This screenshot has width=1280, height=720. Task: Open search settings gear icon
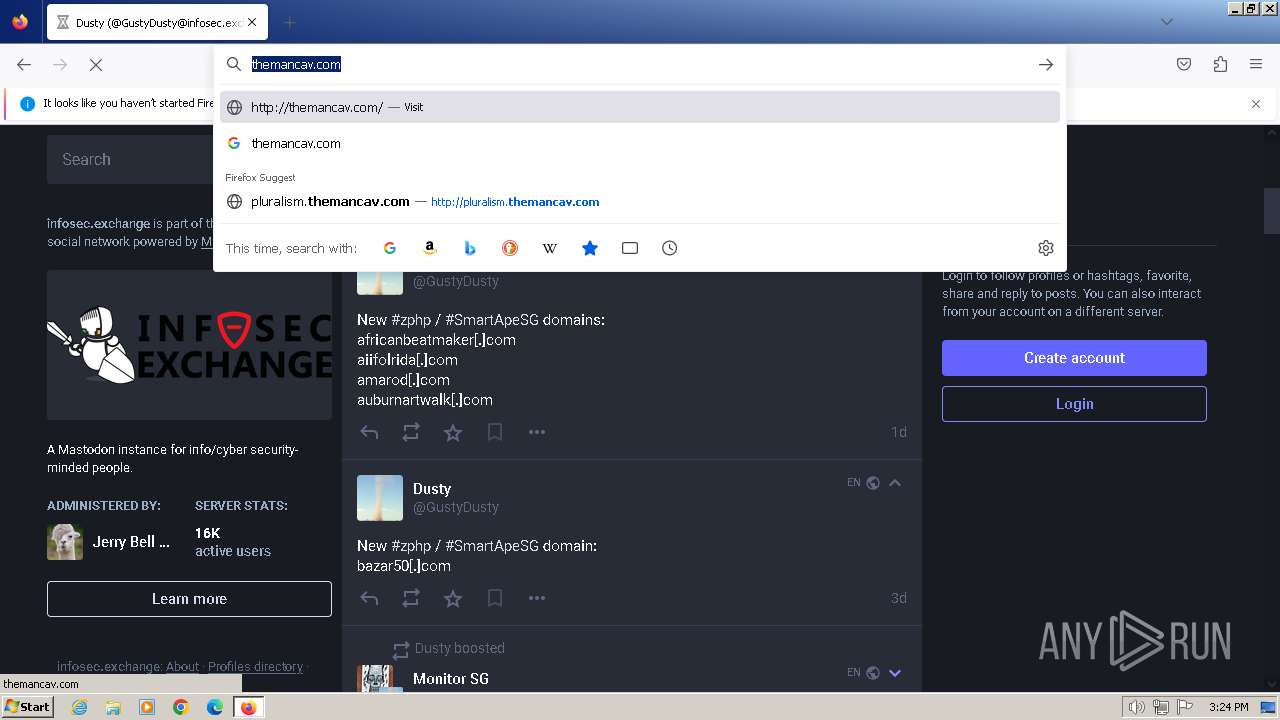[x=1046, y=248]
